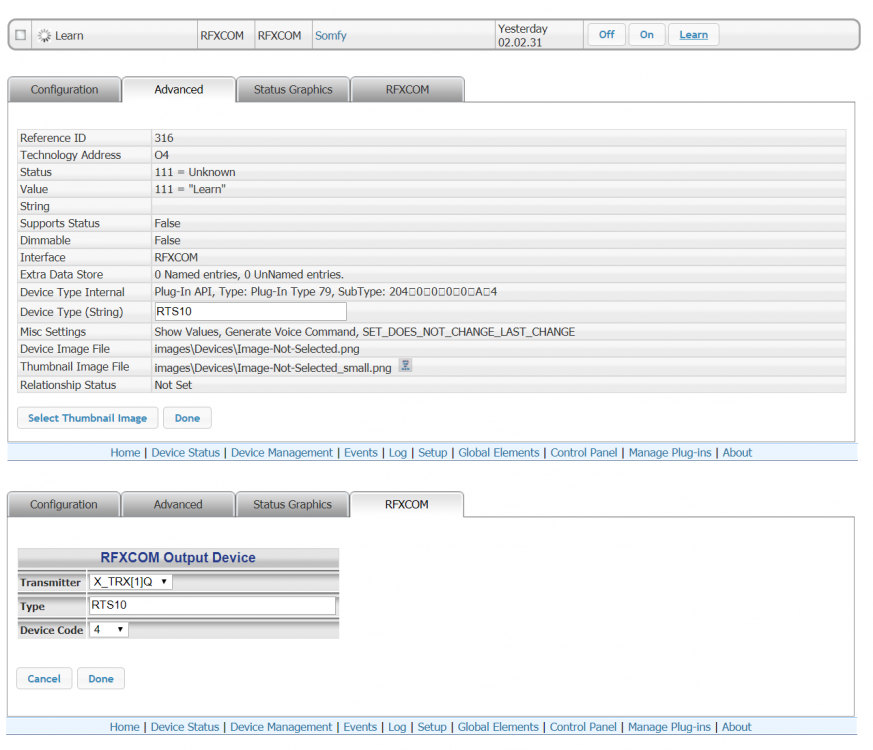873x750 pixels.
Task: Open the lower Advanced tab
Action: pyautogui.click(x=178, y=505)
